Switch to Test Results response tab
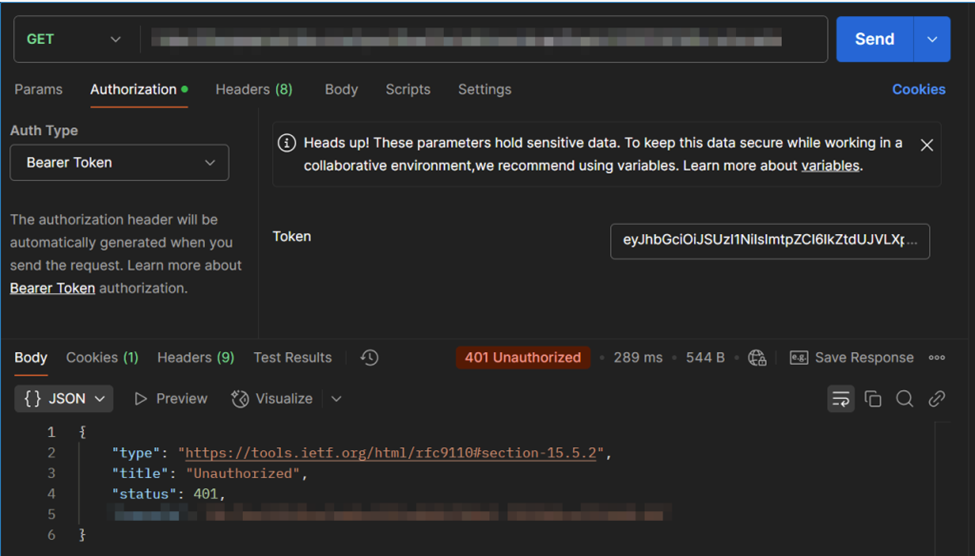The image size is (975, 556). point(292,358)
